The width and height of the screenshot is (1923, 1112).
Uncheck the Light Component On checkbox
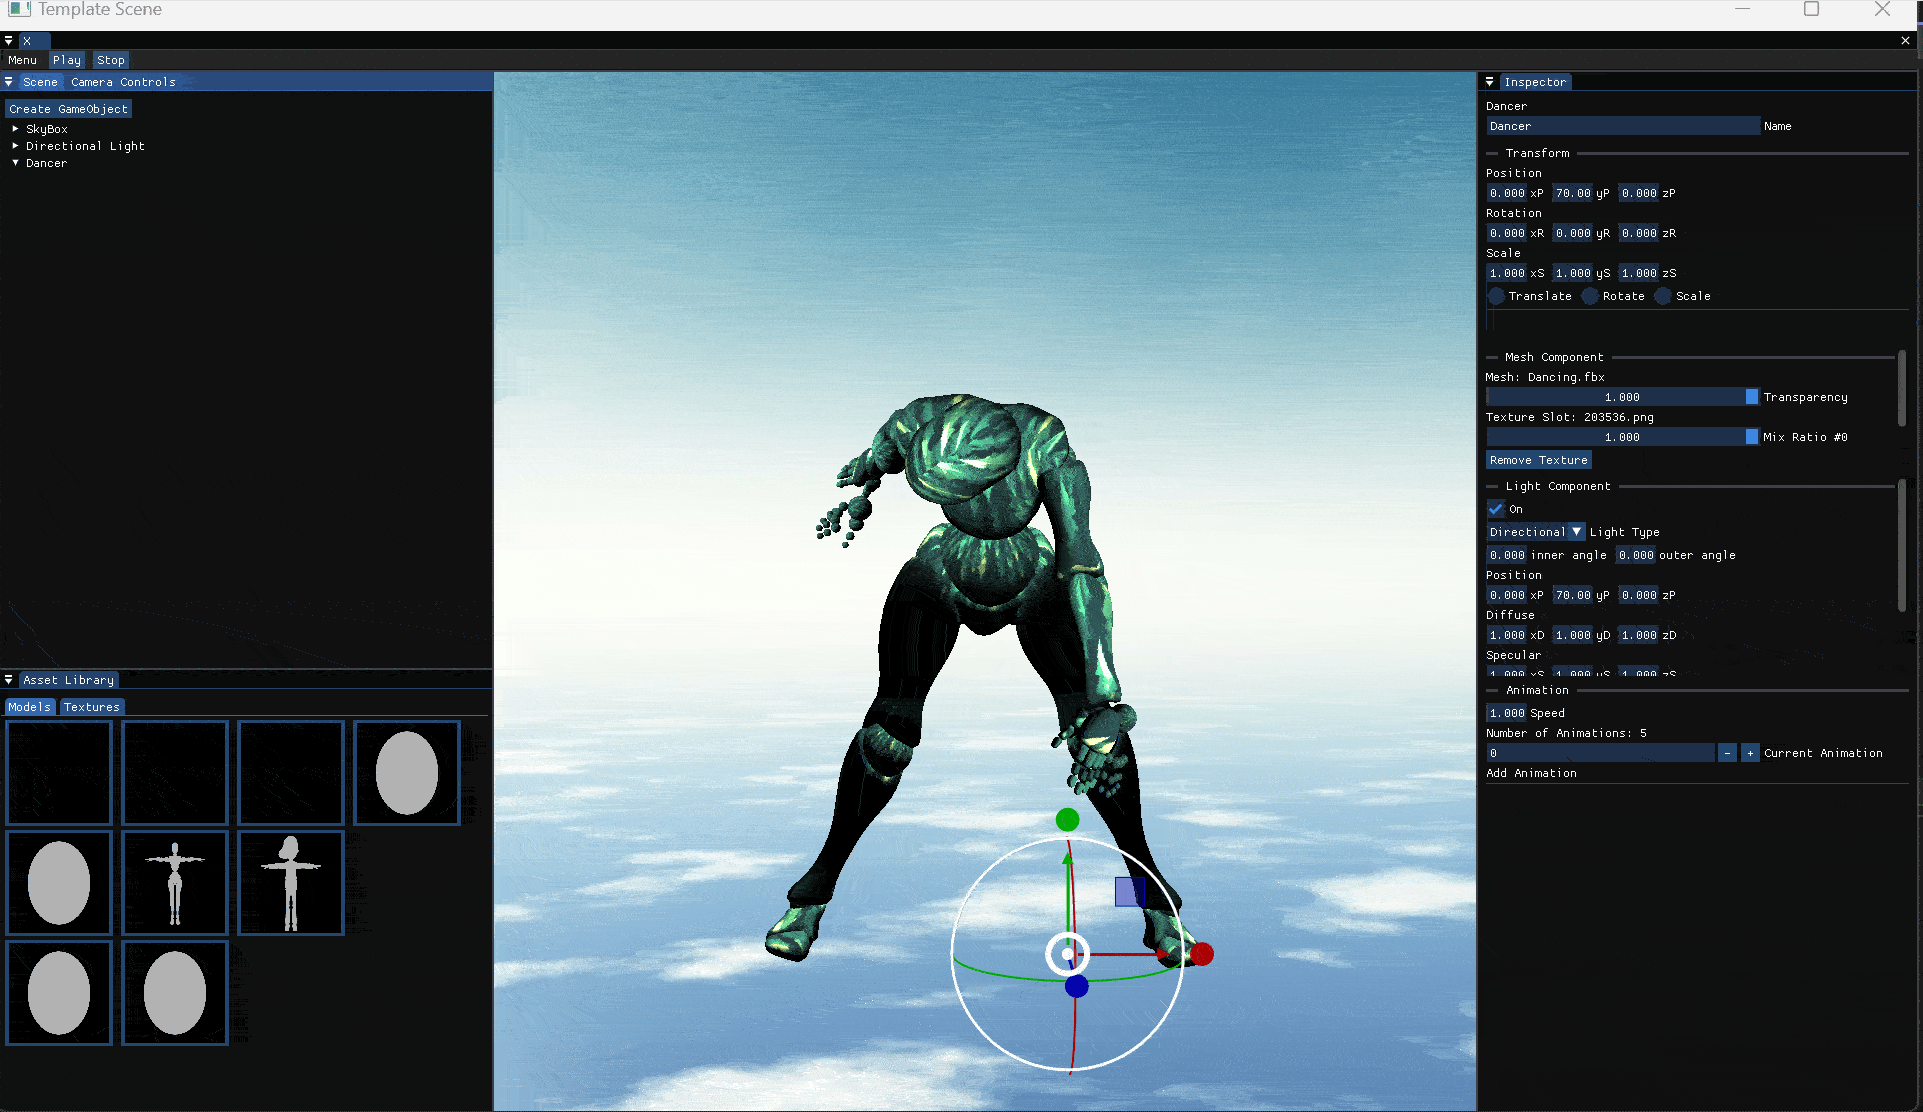click(x=1496, y=509)
